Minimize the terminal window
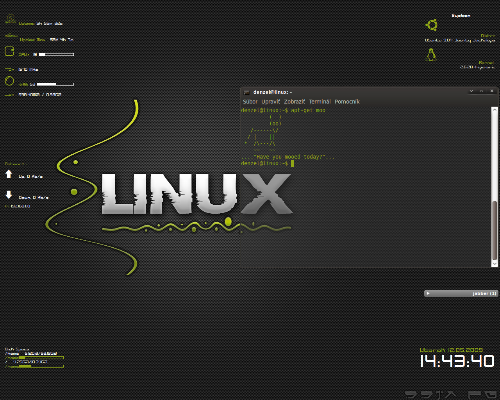This screenshot has height=400, width=500. click(471, 91)
